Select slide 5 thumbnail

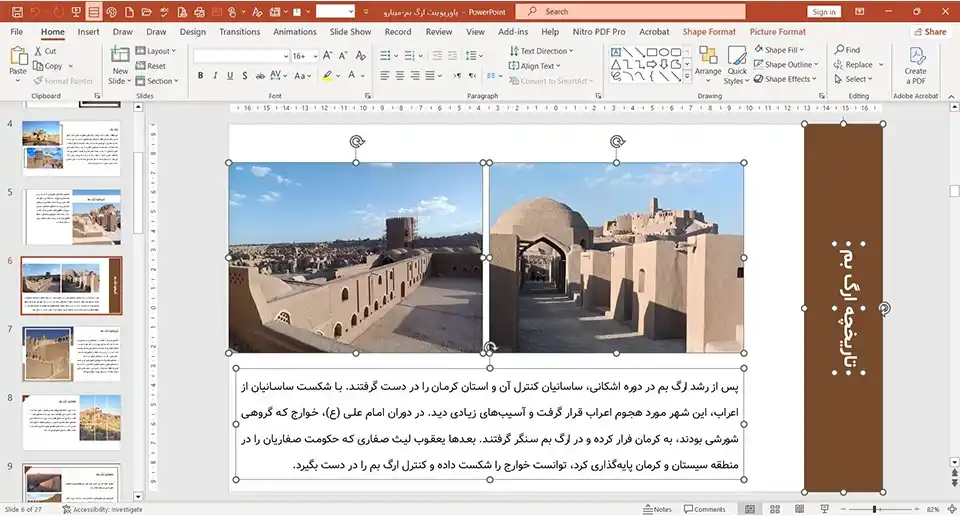(x=72, y=217)
